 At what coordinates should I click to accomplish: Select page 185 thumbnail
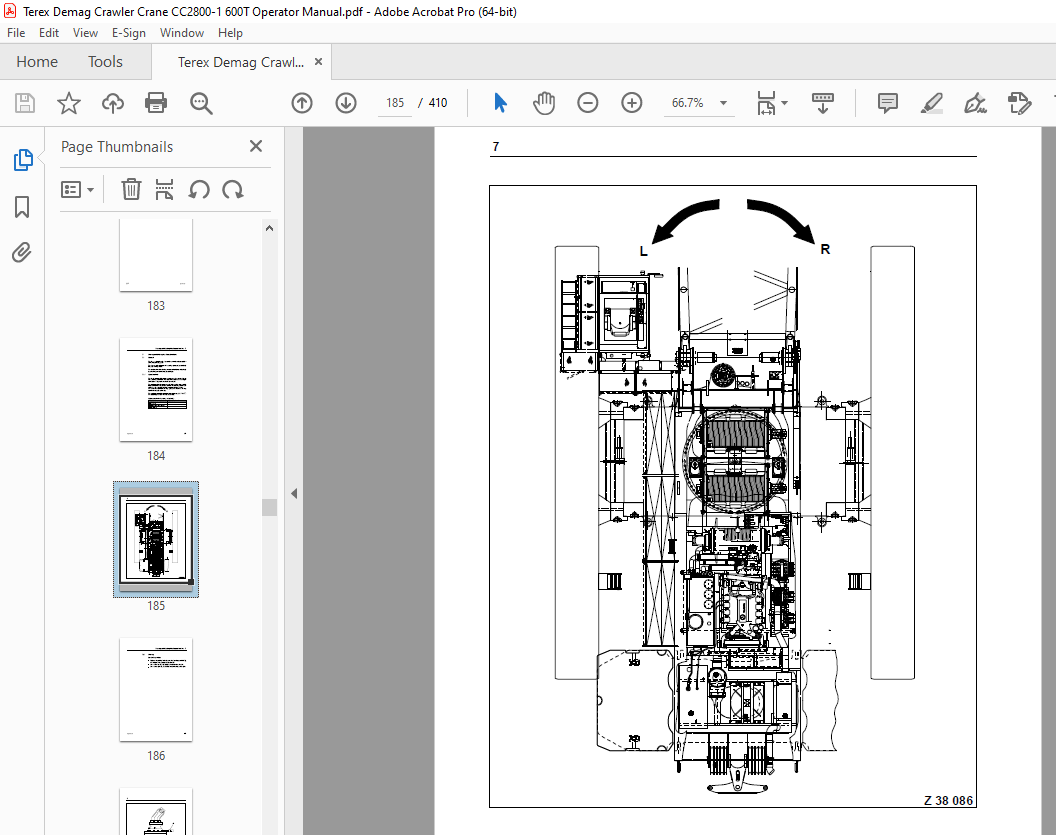point(156,539)
